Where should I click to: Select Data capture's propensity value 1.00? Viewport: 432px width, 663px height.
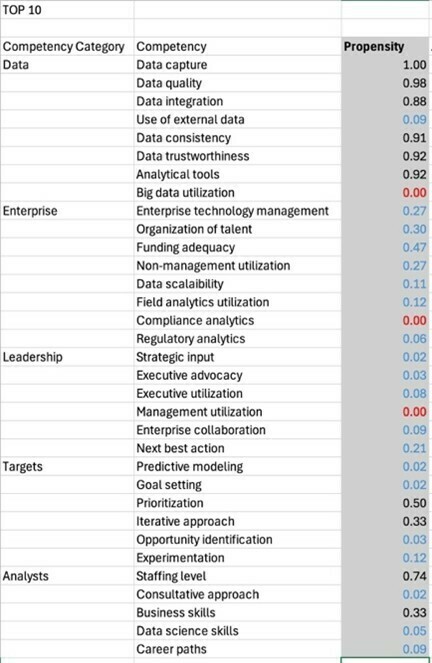point(385,65)
